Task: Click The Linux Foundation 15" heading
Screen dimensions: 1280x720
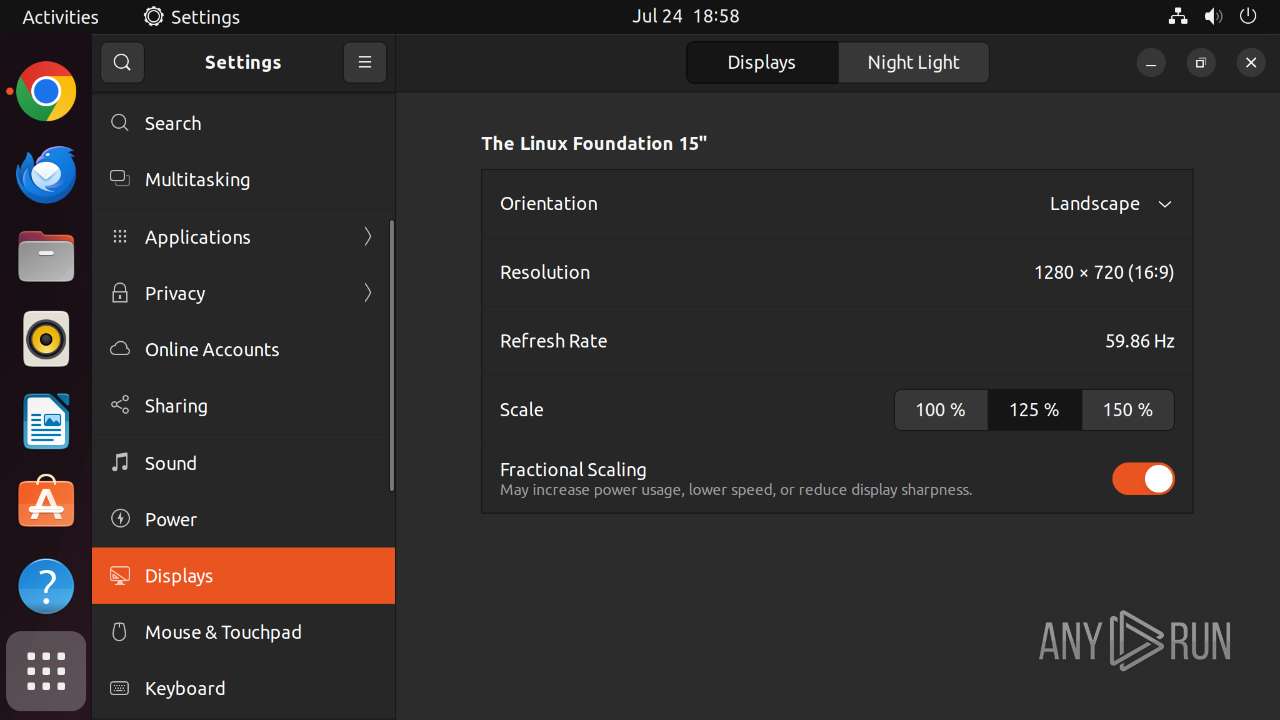Action: coord(594,143)
